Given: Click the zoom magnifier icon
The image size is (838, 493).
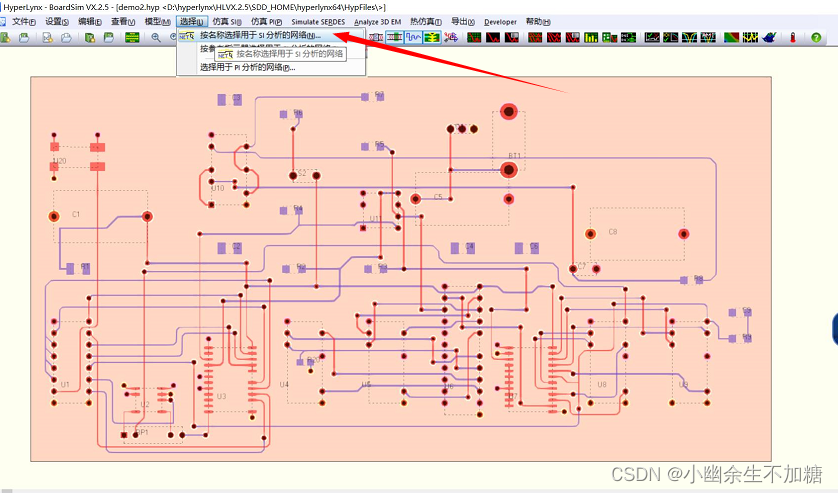Looking at the screenshot, I should pos(156,37).
